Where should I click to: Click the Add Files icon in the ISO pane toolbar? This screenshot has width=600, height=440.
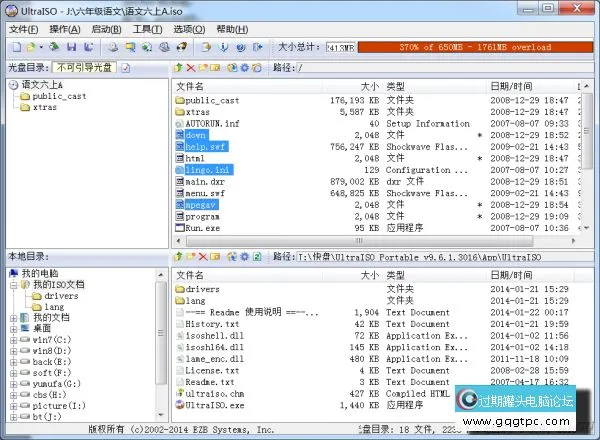pyautogui.click(x=232, y=68)
